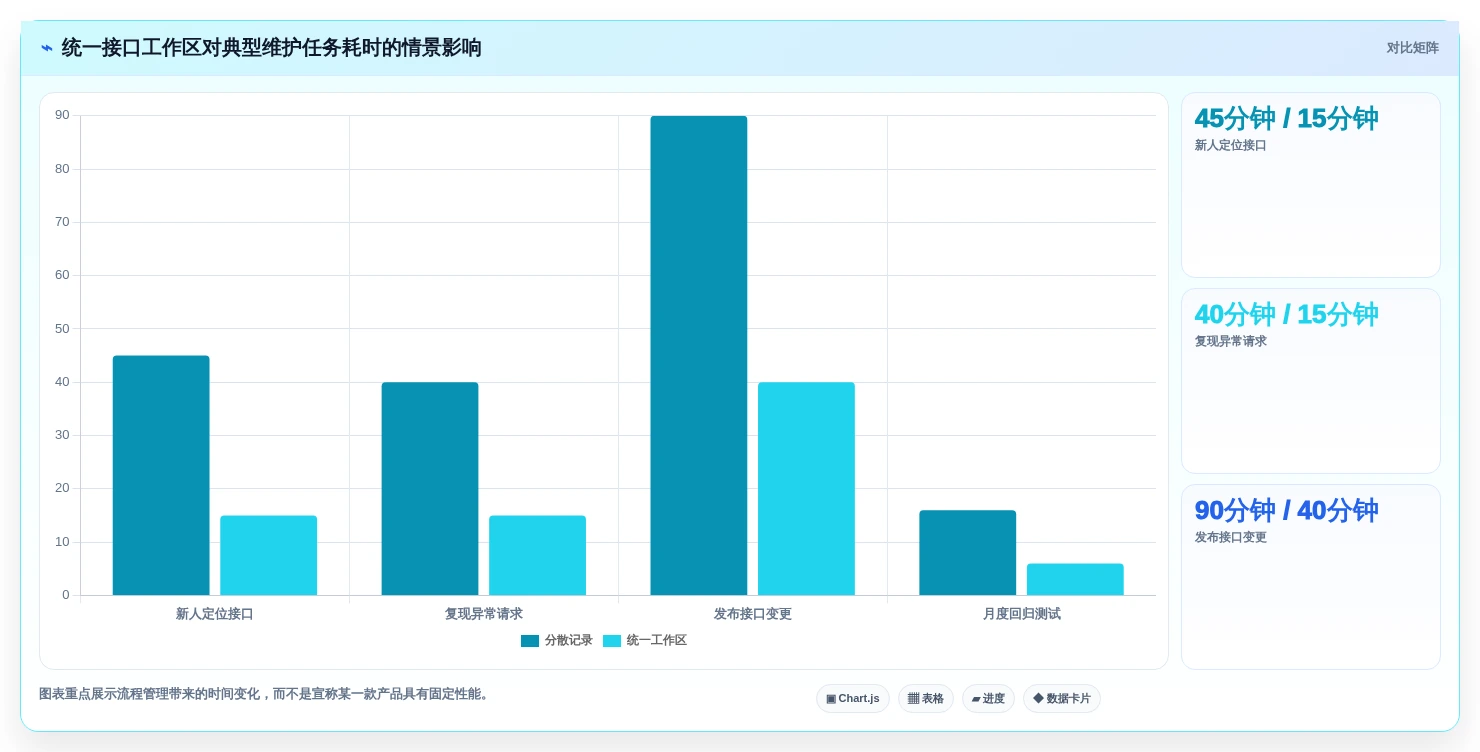Select the 进度 tag chip

pos(988,698)
